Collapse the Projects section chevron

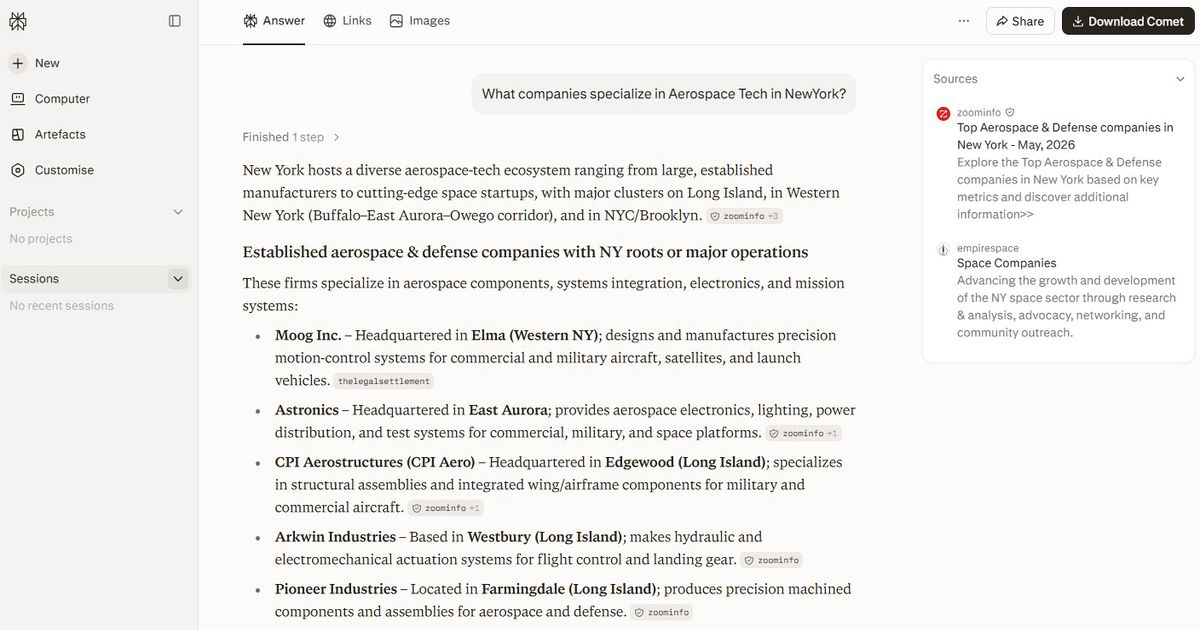178,212
